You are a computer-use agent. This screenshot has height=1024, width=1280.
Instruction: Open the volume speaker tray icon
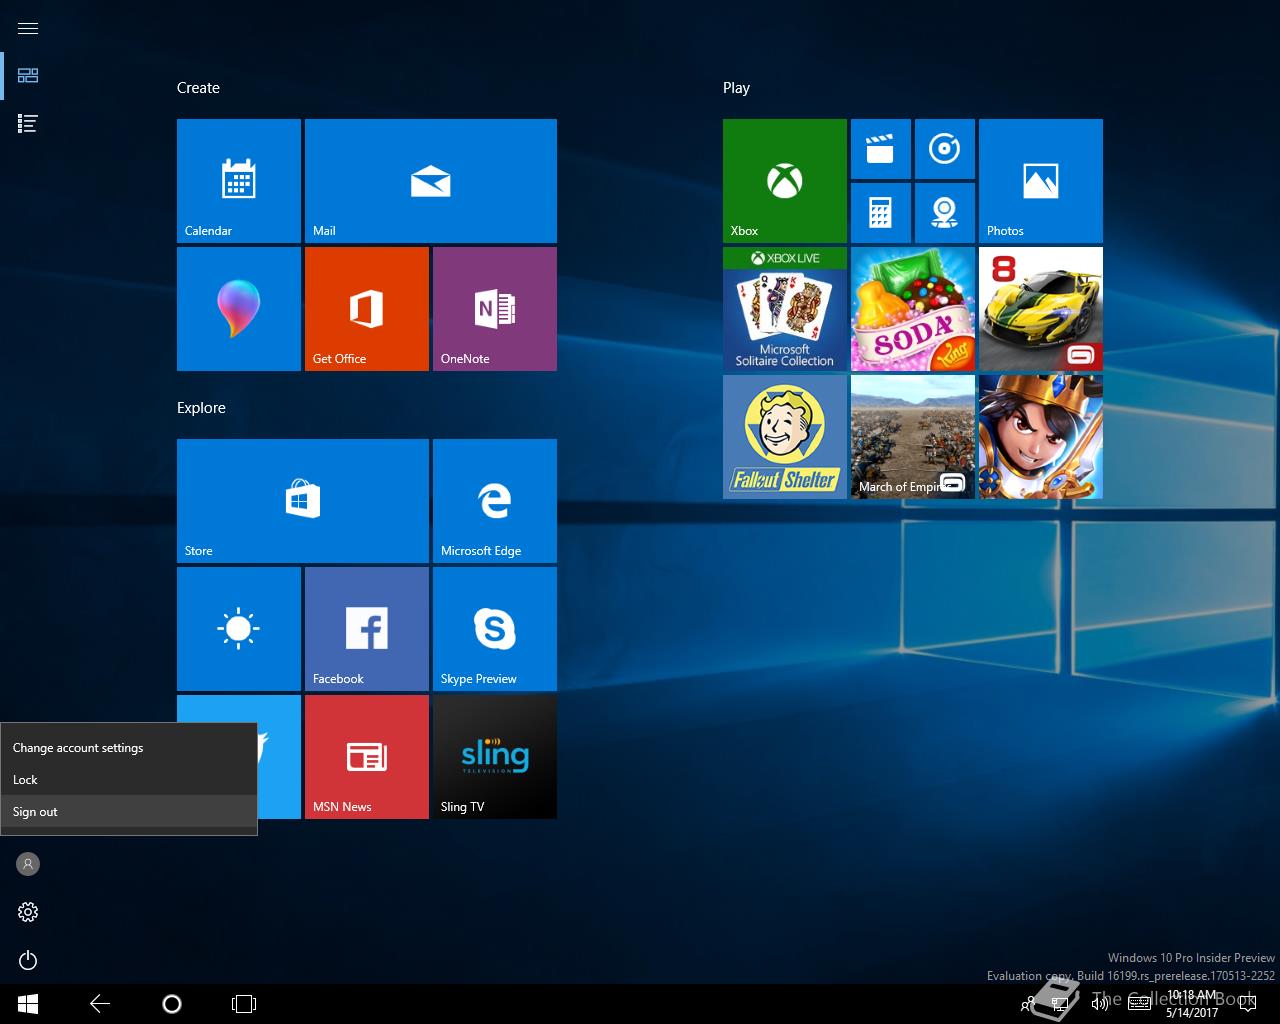point(1099,1004)
